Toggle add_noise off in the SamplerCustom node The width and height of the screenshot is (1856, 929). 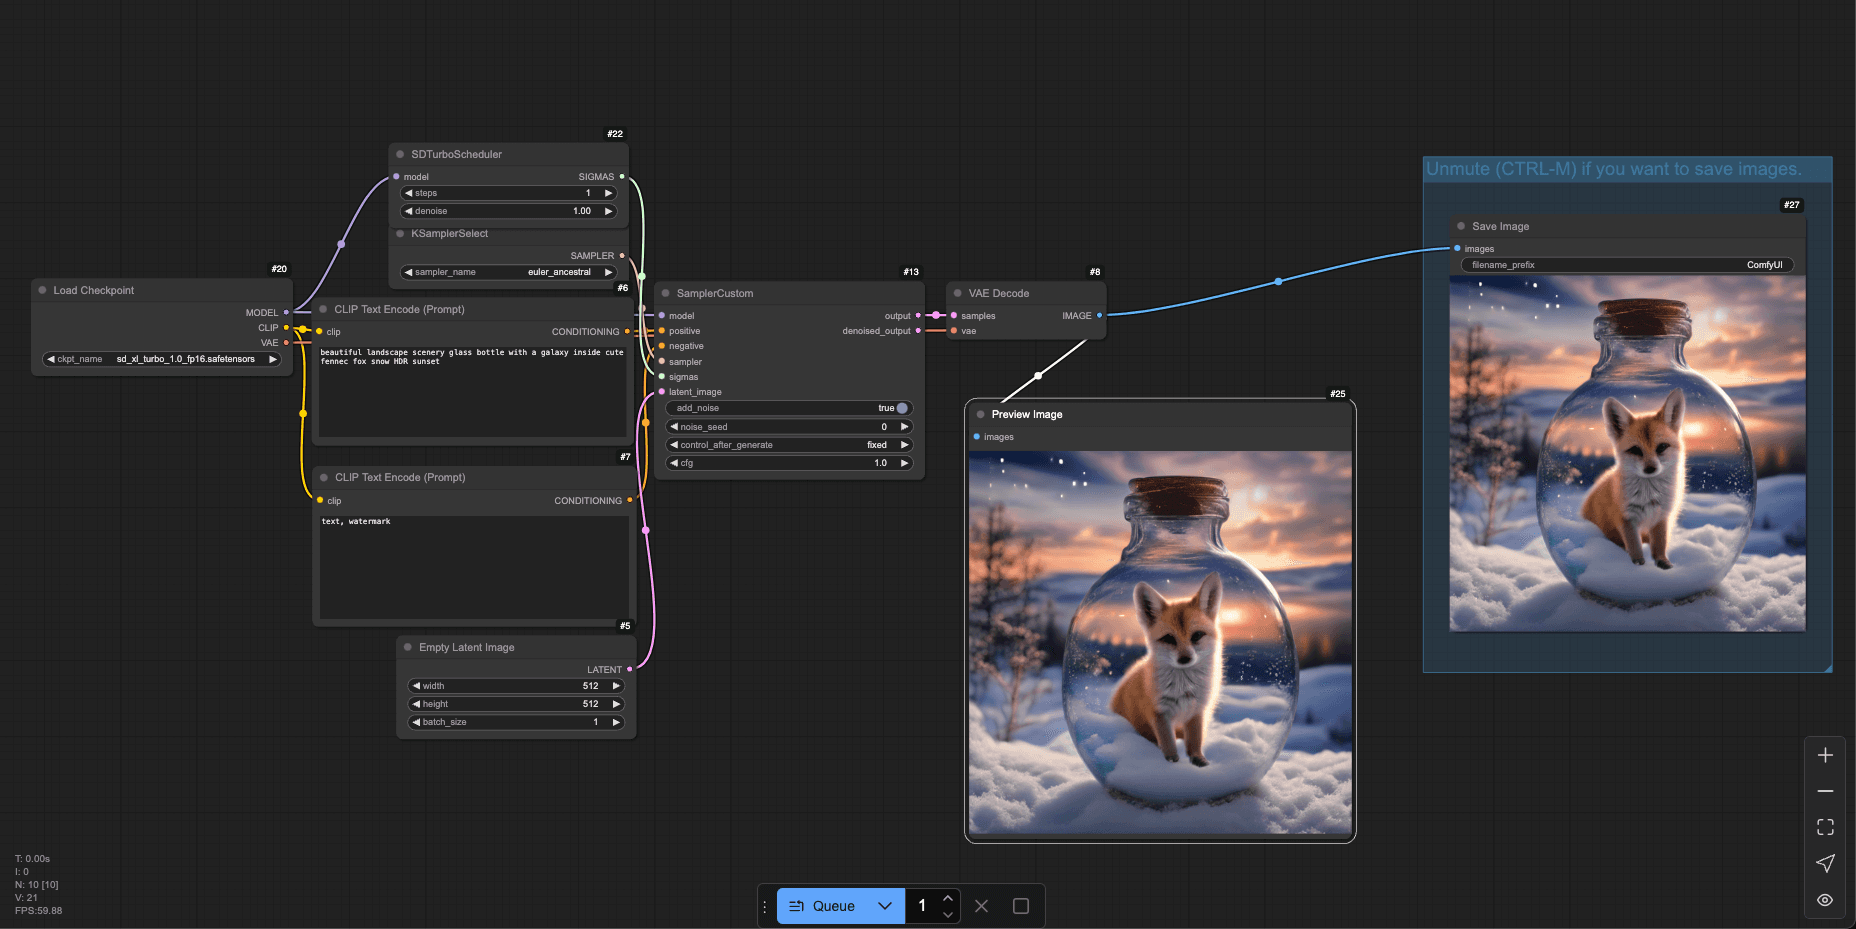coord(901,408)
